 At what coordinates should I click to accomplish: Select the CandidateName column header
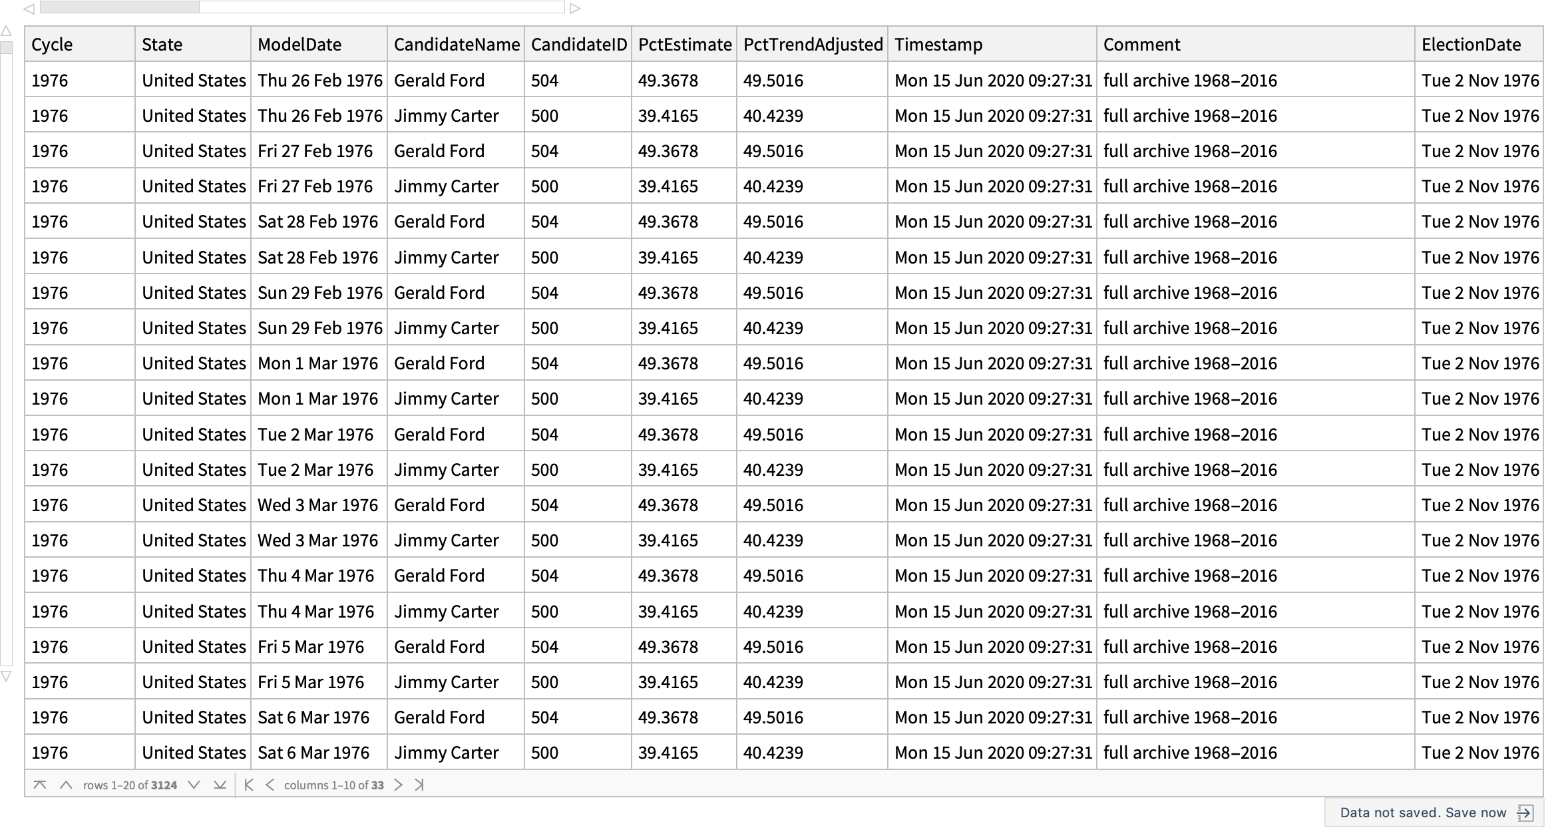tap(456, 44)
